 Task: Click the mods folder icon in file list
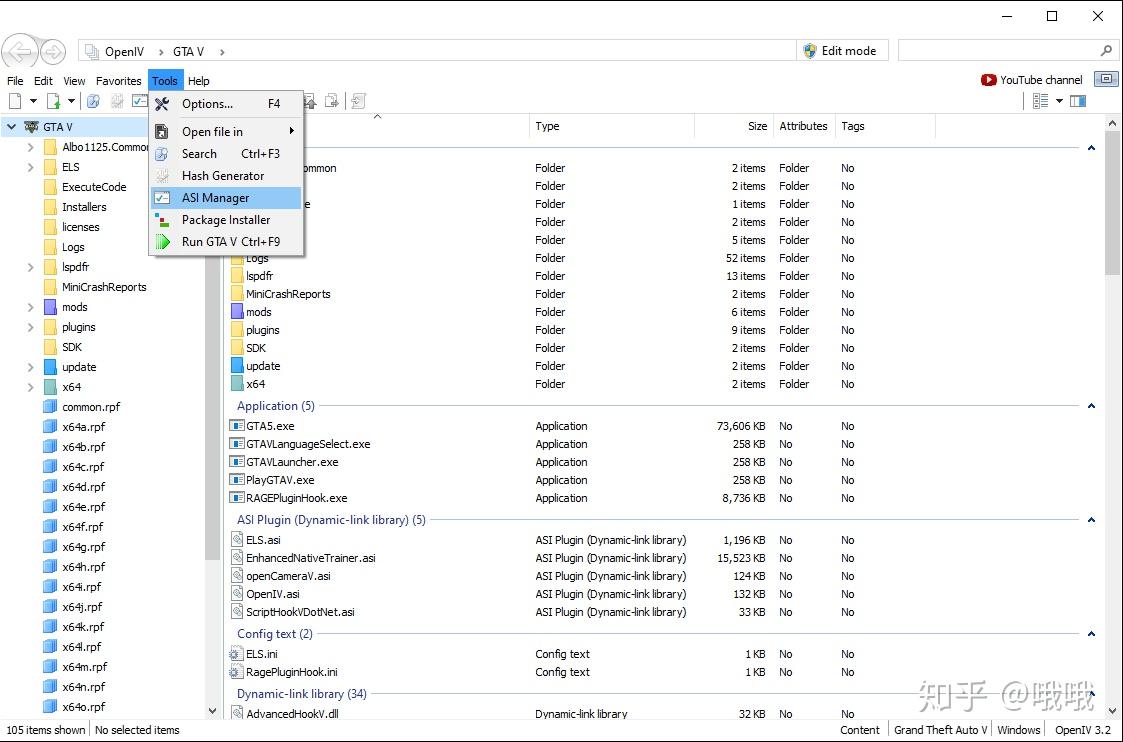click(237, 312)
